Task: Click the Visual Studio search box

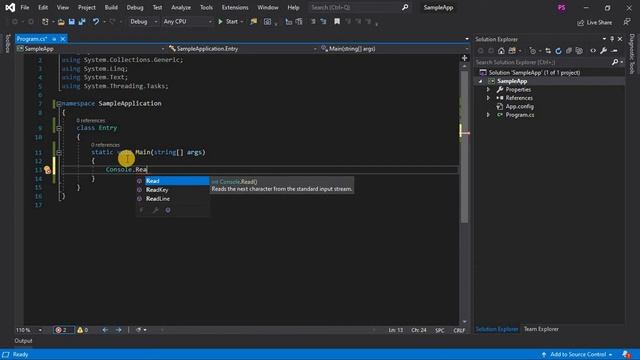Action: pyautogui.click(x=359, y=7)
